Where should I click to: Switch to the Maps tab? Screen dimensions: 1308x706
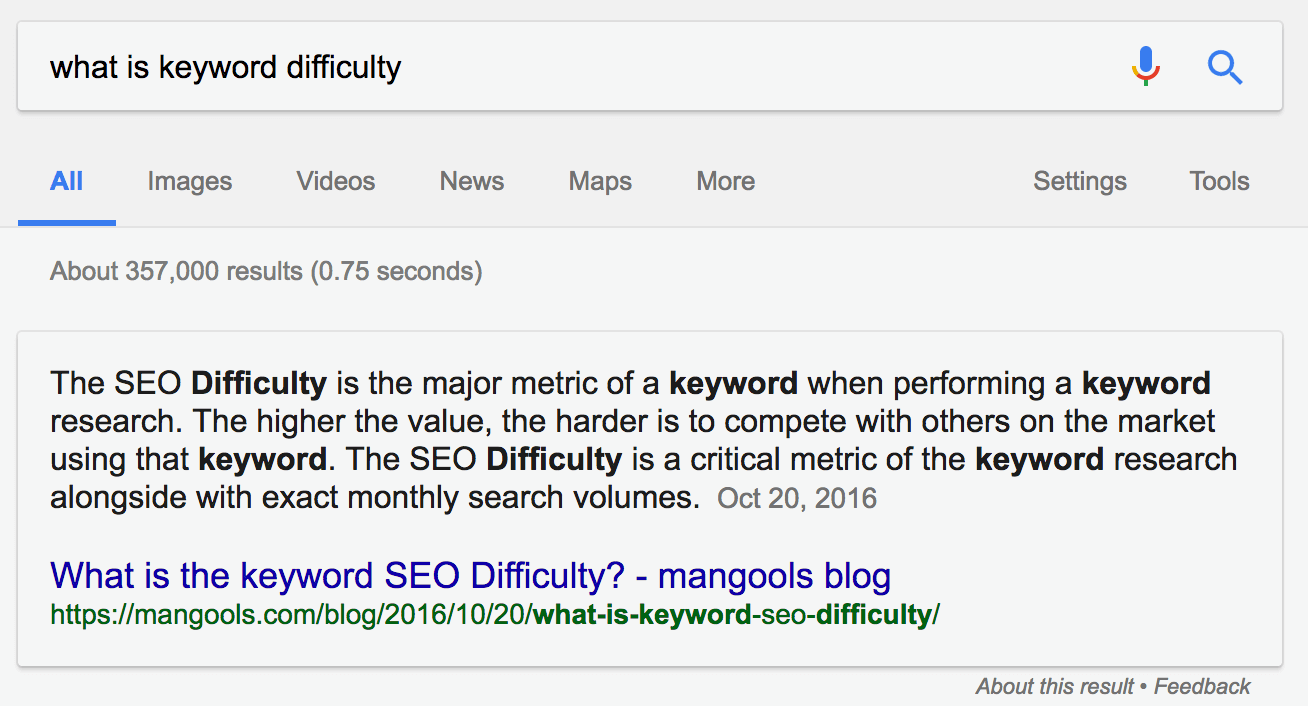click(600, 181)
